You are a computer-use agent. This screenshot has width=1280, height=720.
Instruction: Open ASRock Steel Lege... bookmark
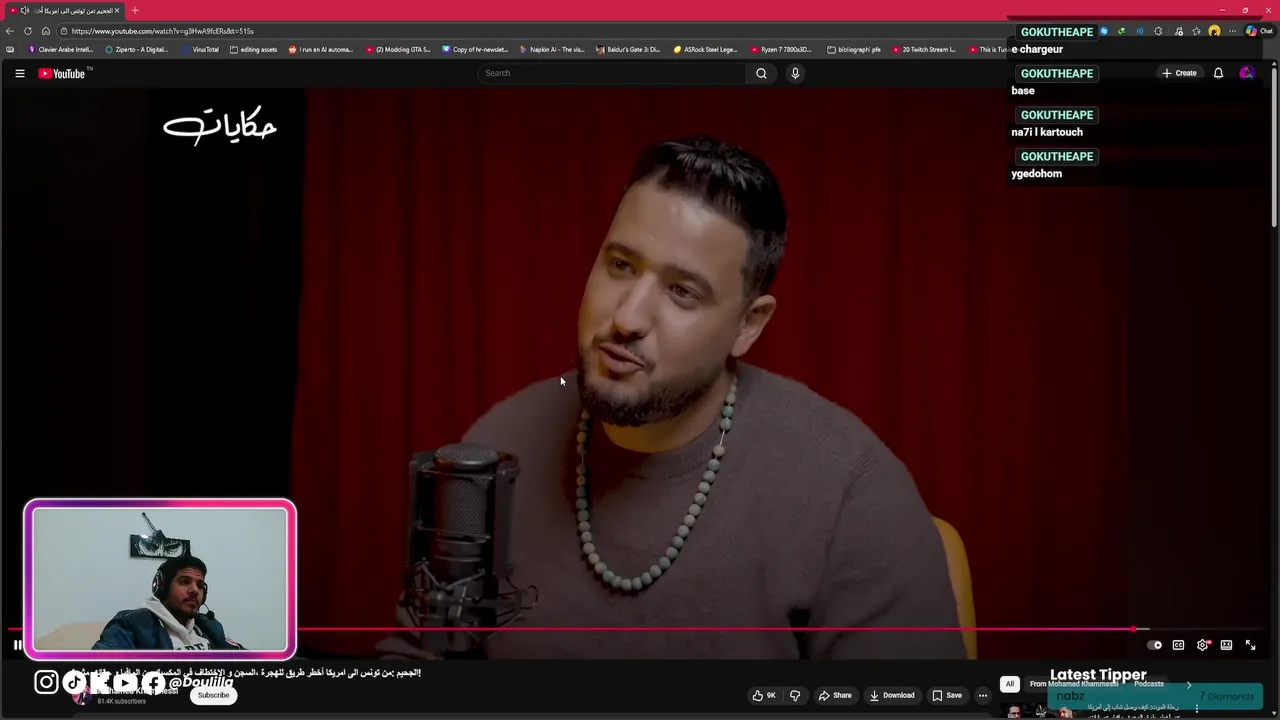[706, 49]
